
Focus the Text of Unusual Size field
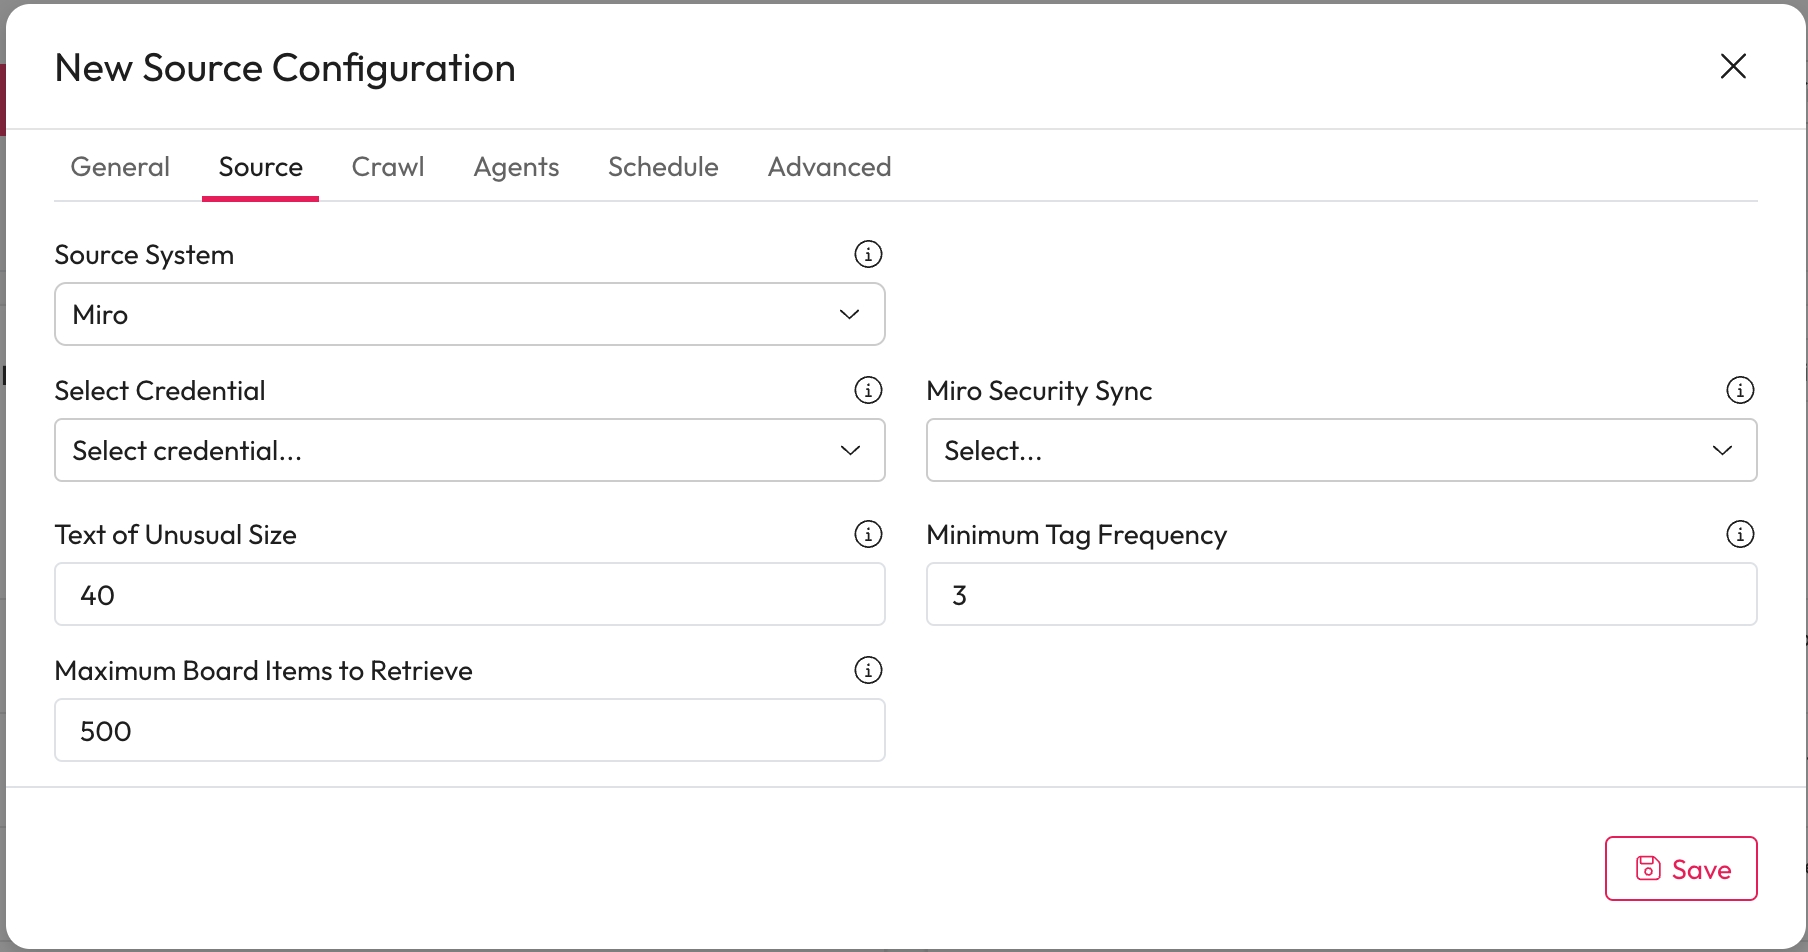469,594
